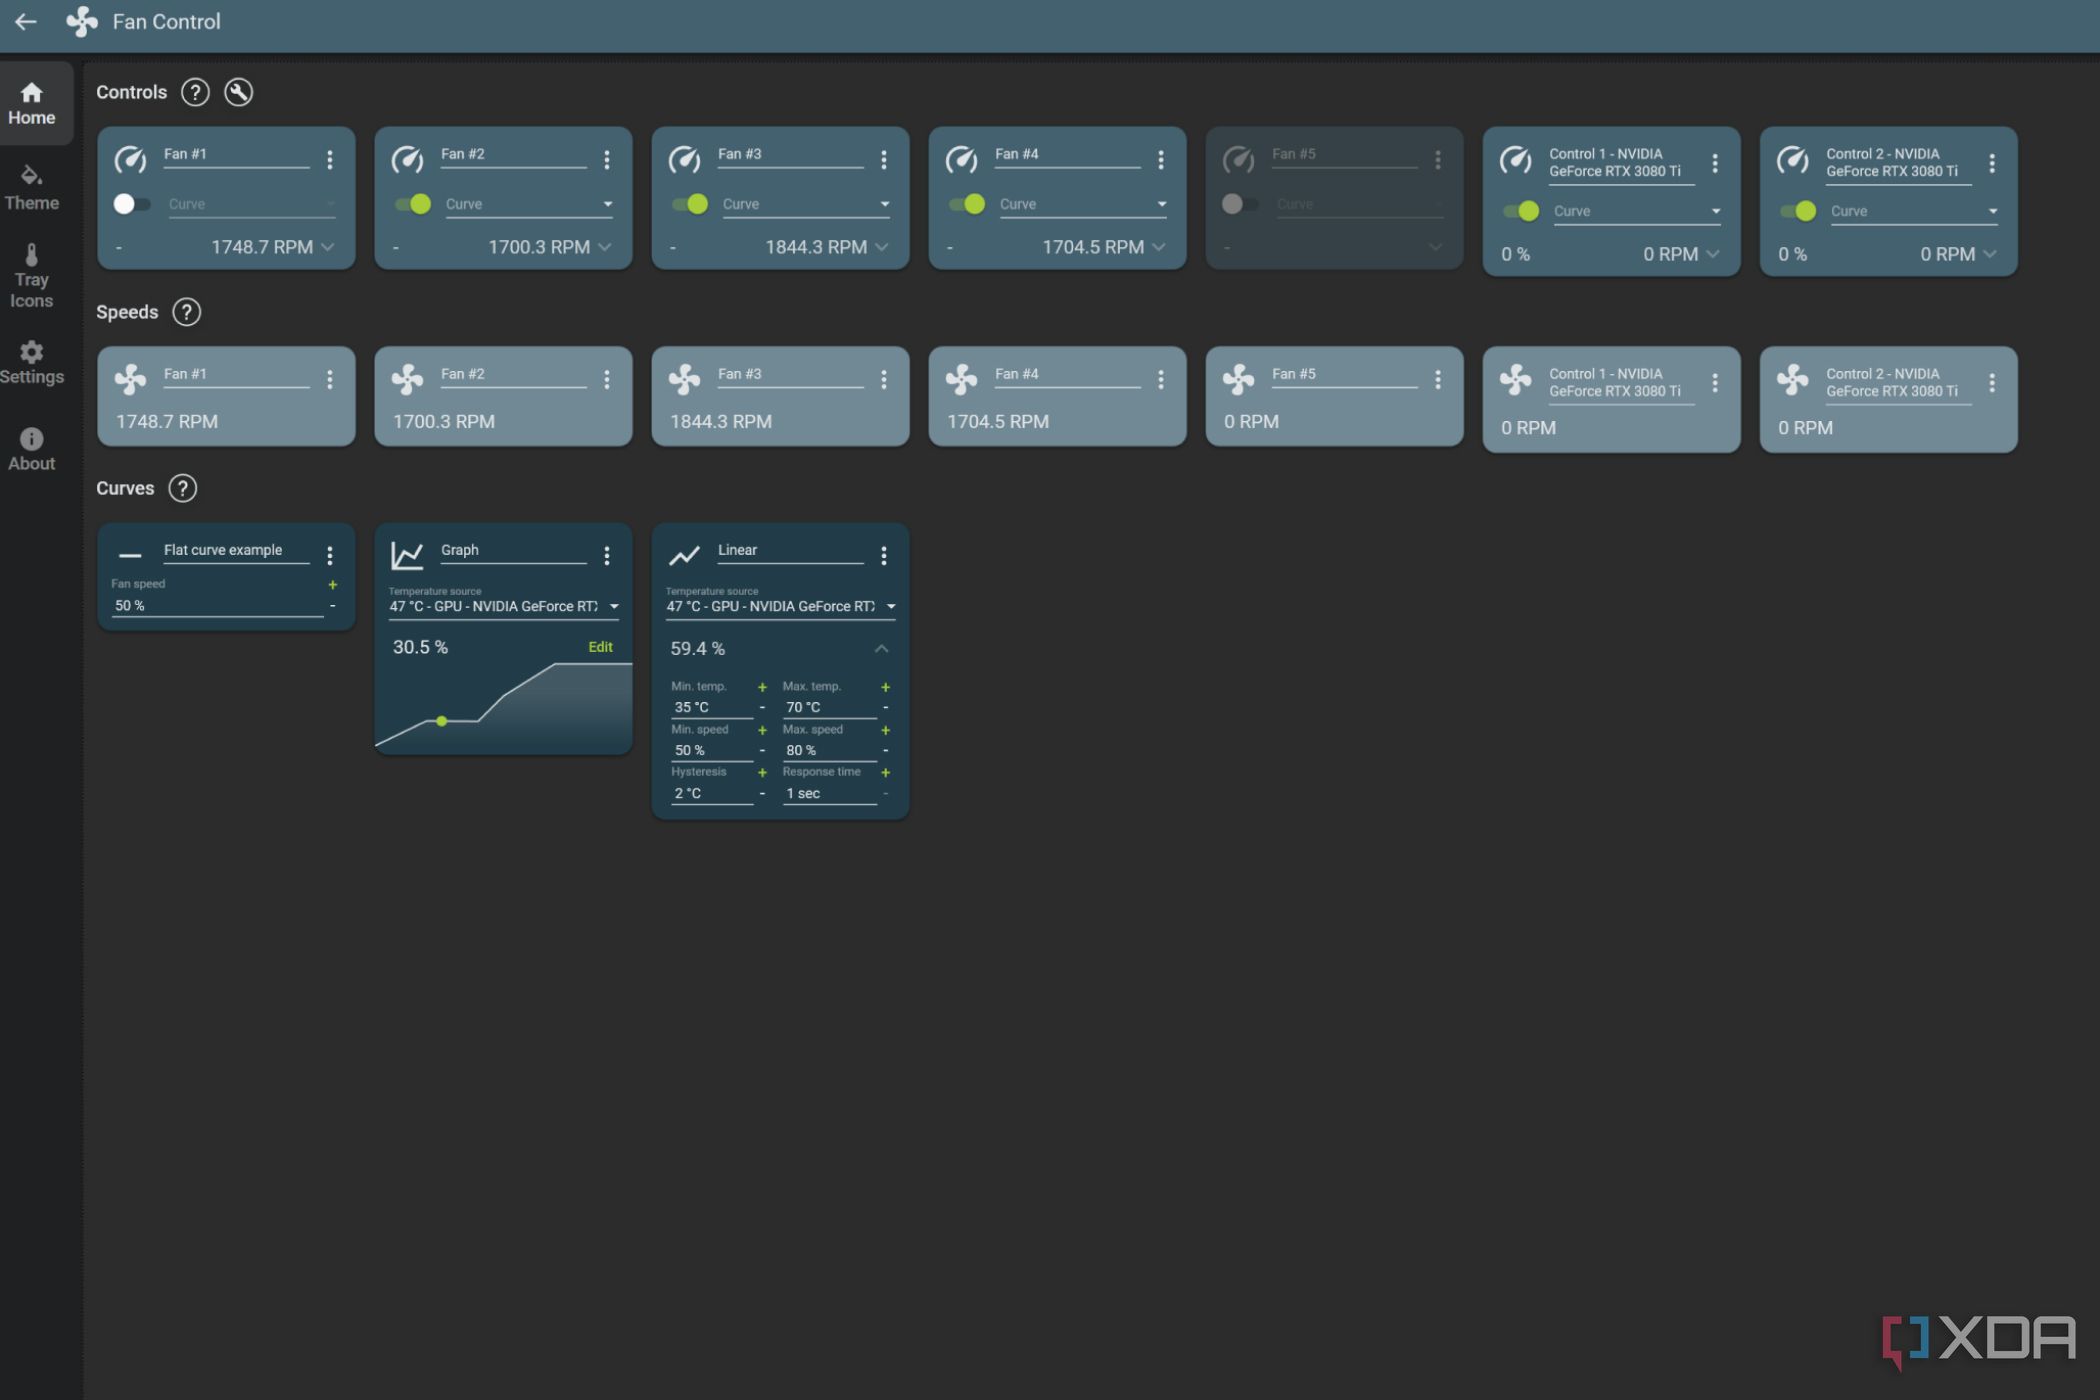Viewport: 2100px width, 1400px height.
Task: Open the Home section in sidebar
Action: 31,103
